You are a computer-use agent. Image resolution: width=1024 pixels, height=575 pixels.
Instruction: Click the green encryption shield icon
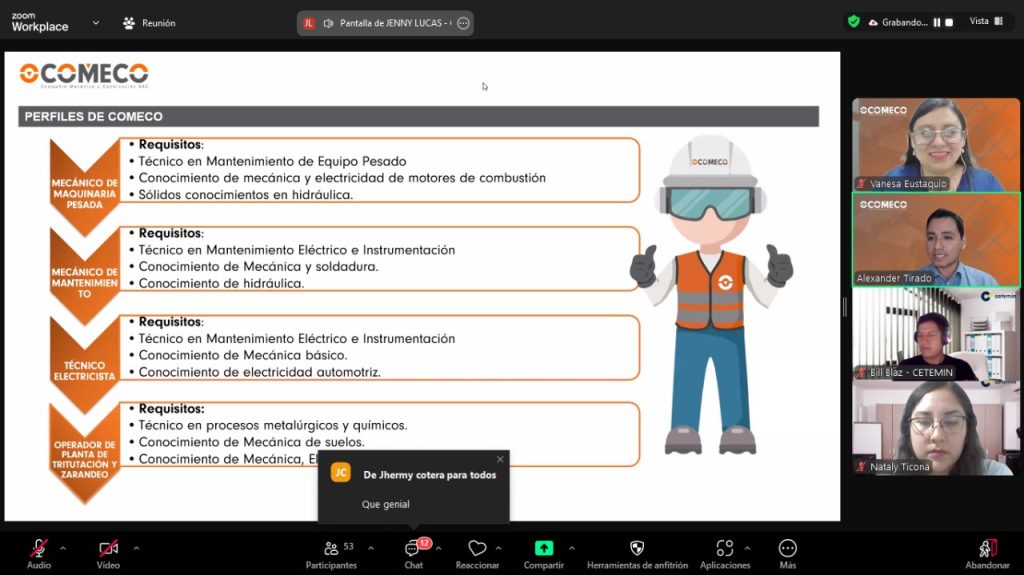[x=853, y=21]
